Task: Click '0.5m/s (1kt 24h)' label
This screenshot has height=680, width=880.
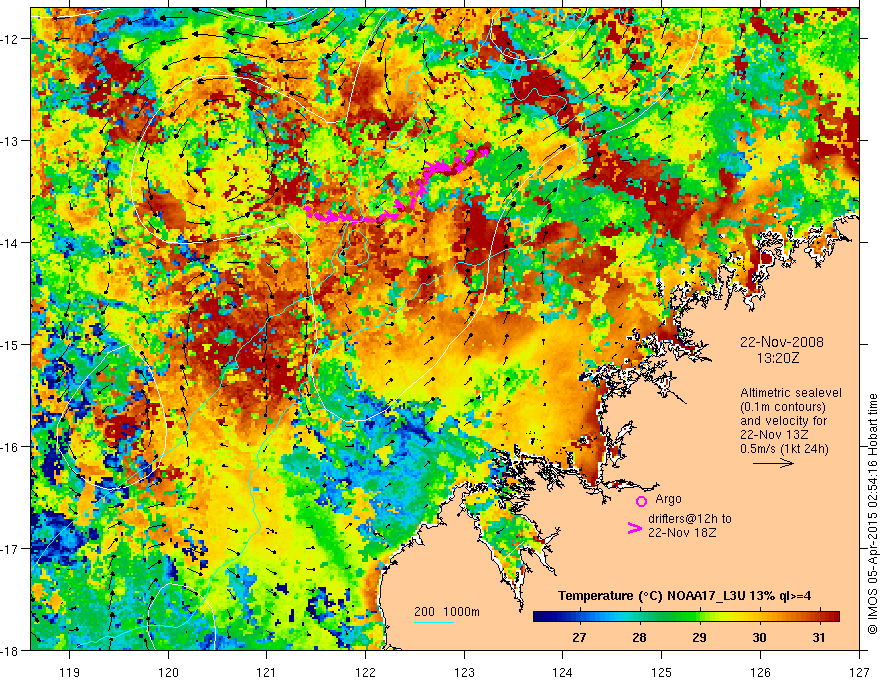Action: [x=784, y=449]
